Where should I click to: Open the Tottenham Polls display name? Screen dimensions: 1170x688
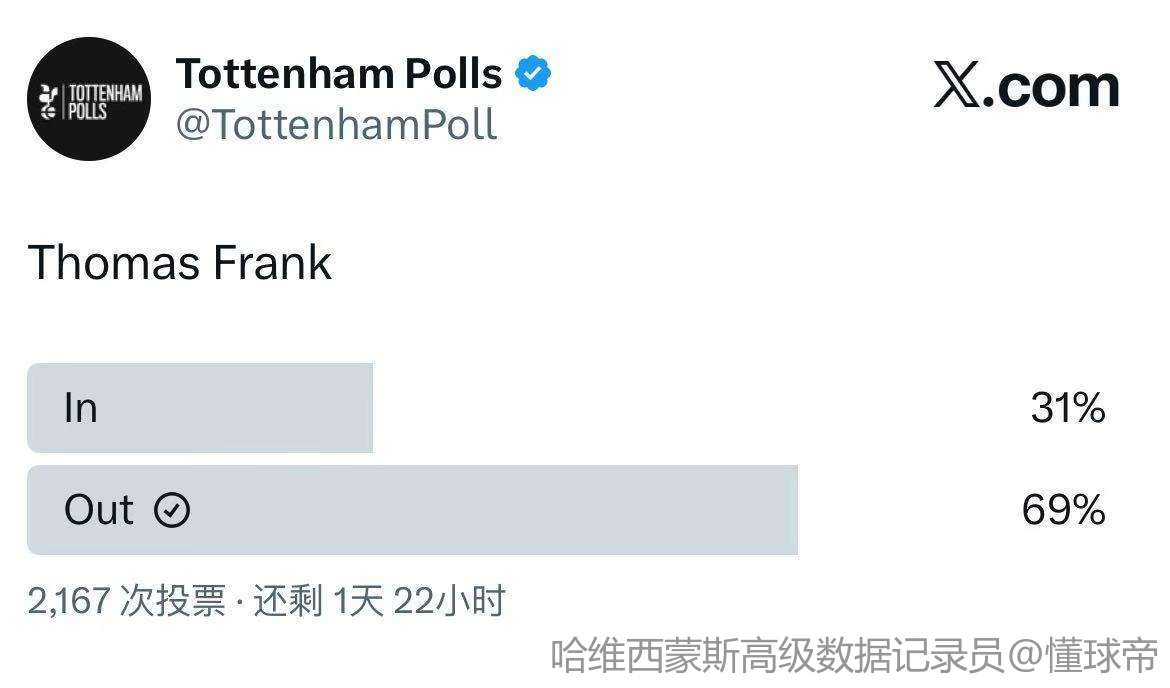339,73
